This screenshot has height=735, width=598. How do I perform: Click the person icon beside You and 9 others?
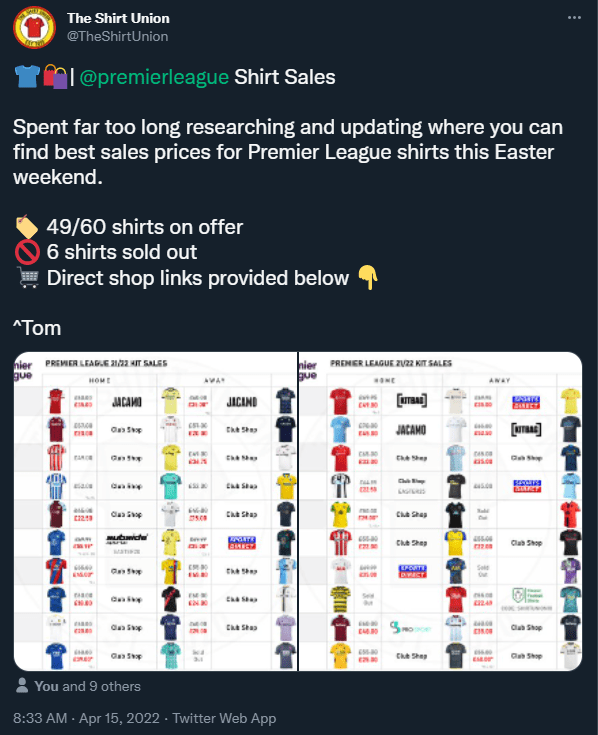coord(22,686)
